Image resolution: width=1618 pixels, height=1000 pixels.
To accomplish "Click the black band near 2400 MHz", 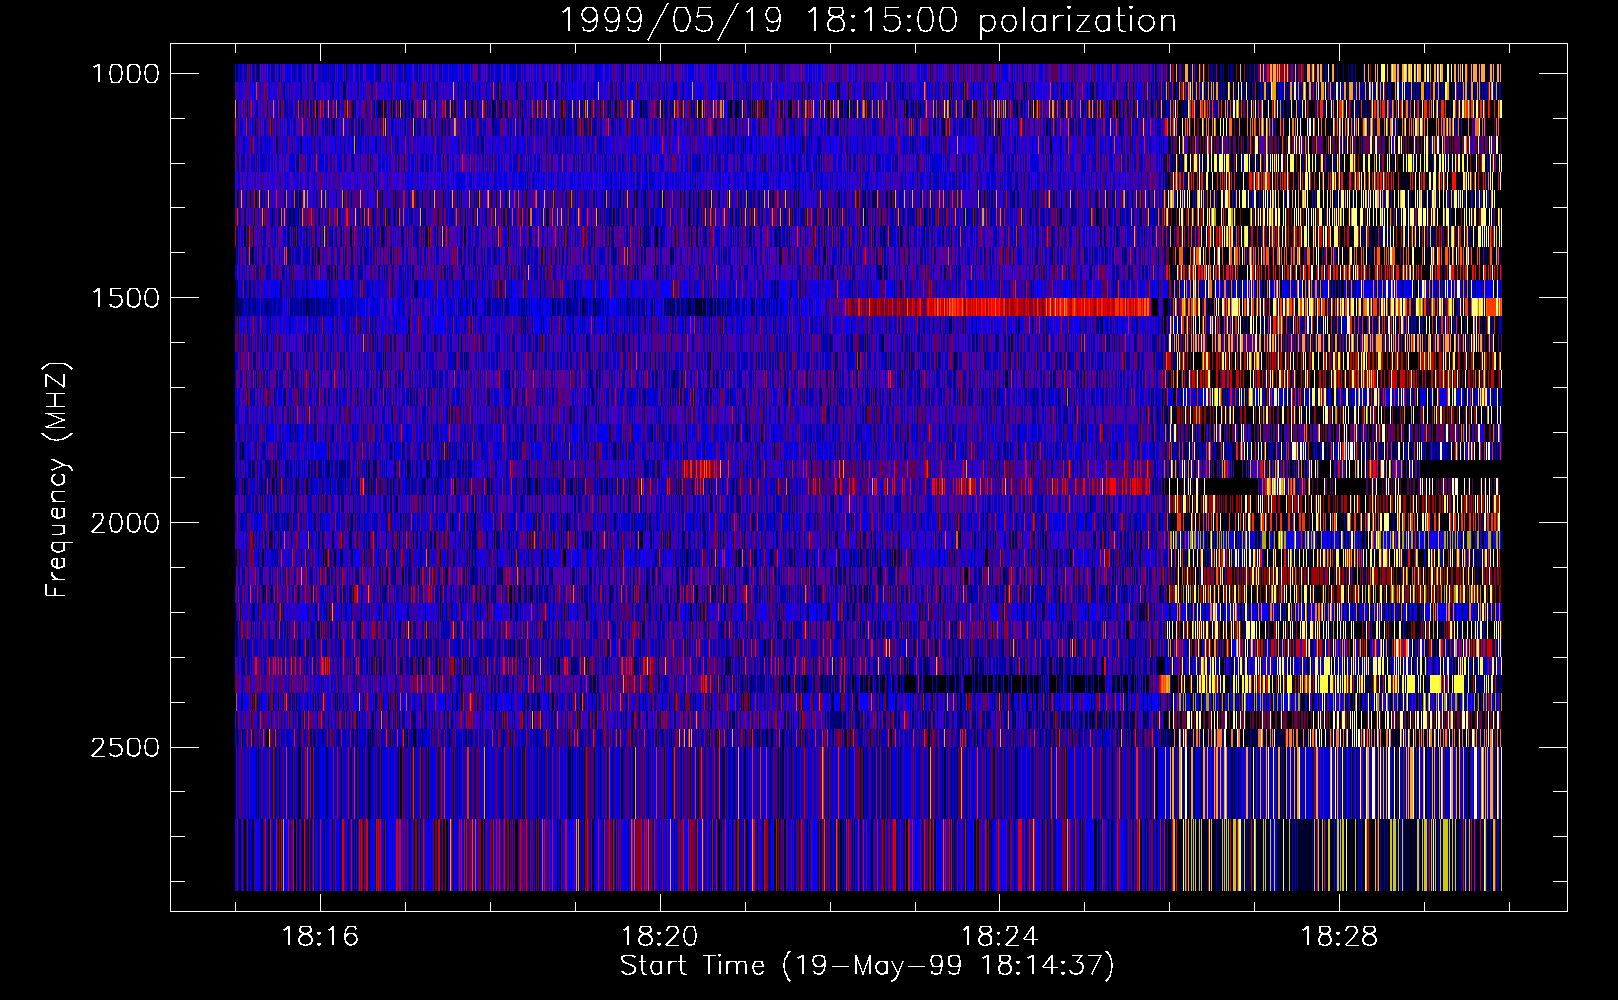I will [985, 685].
